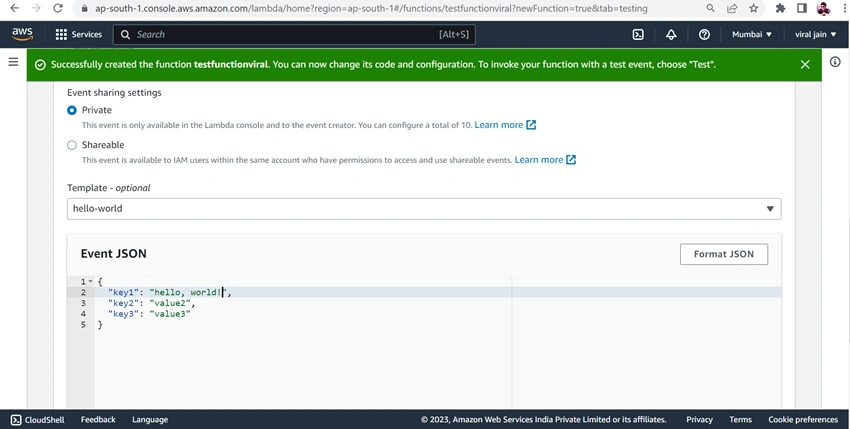Click the browser forward arrow

click(x=36, y=8)
